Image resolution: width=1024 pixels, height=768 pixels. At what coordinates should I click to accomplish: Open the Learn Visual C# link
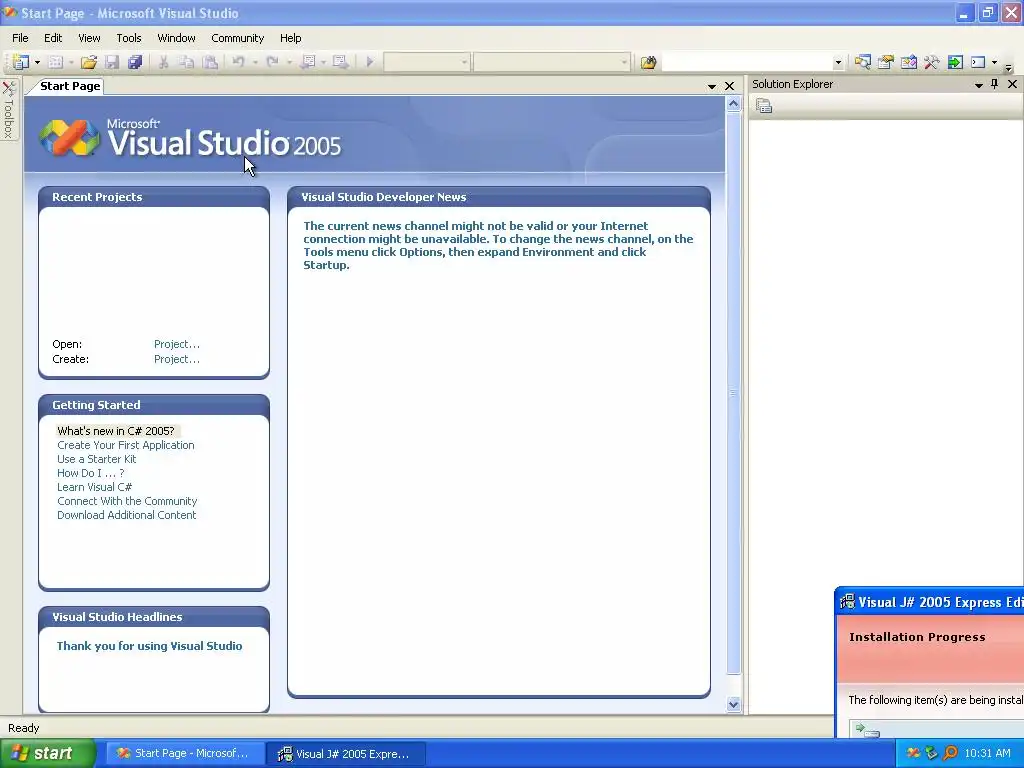click(x=94, y=487)
